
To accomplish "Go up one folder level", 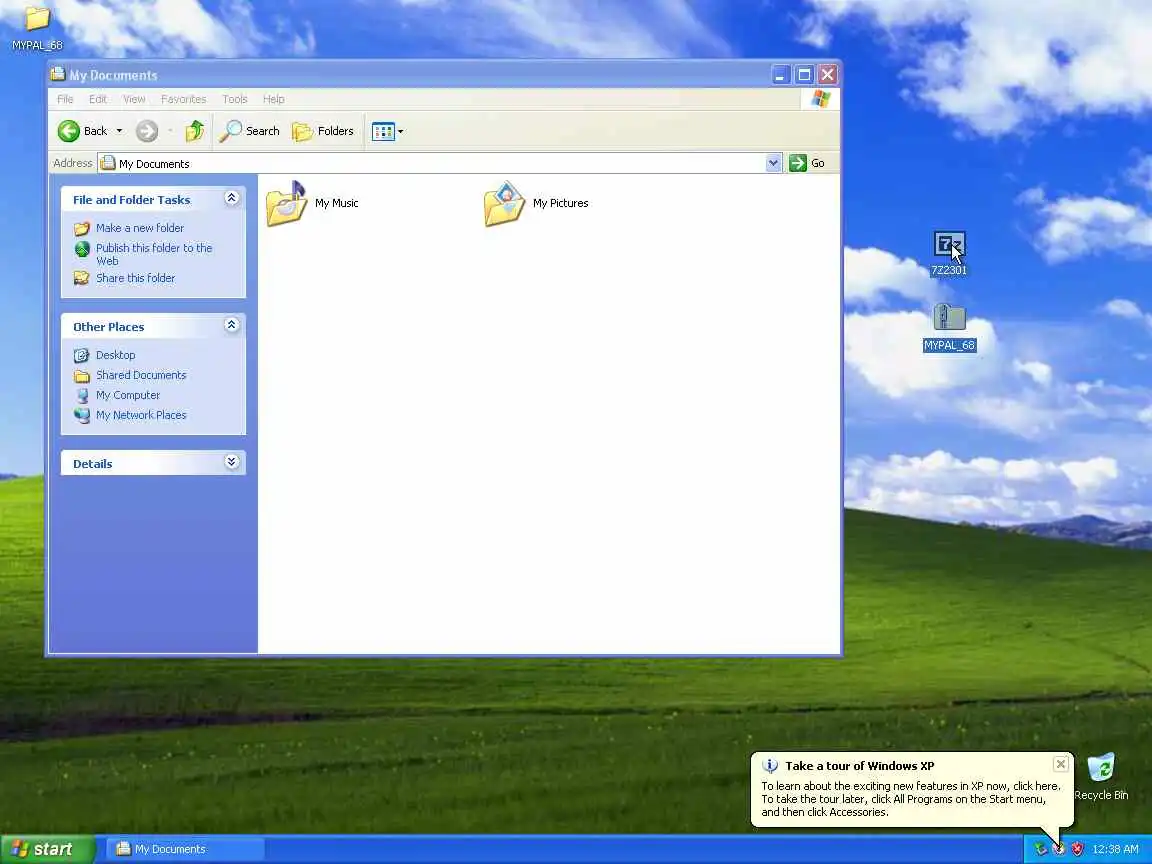I will click(195, 131).
